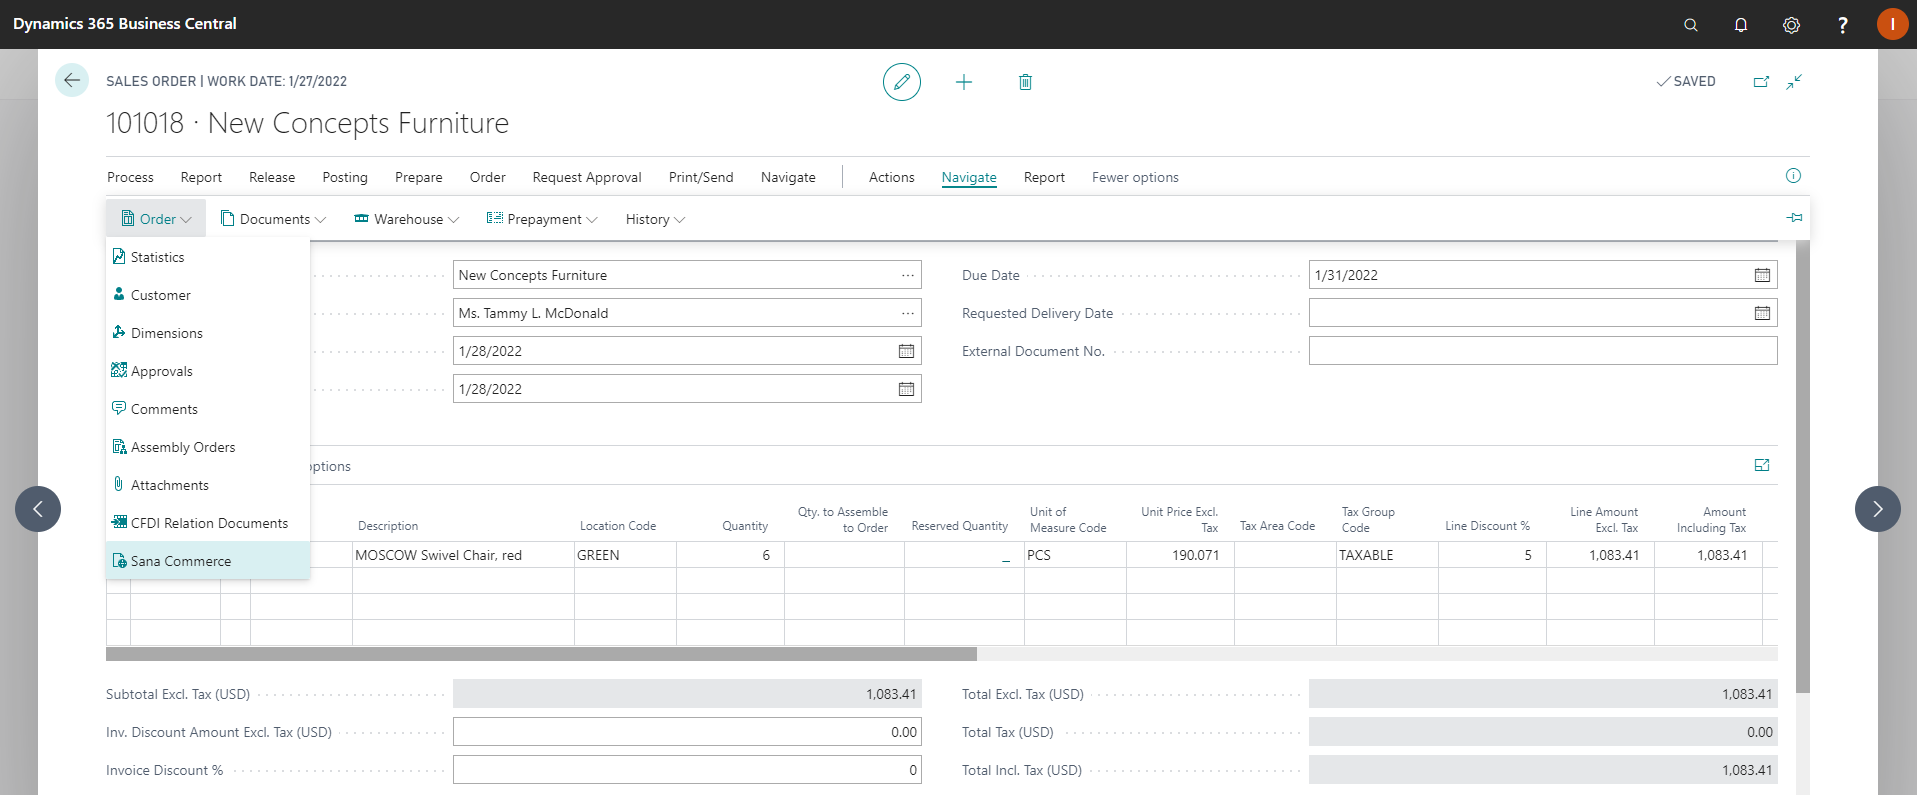This screenshot has height=795, width=1917.
Task: Click unit price cell 190.071
Action: [1180, 555]
